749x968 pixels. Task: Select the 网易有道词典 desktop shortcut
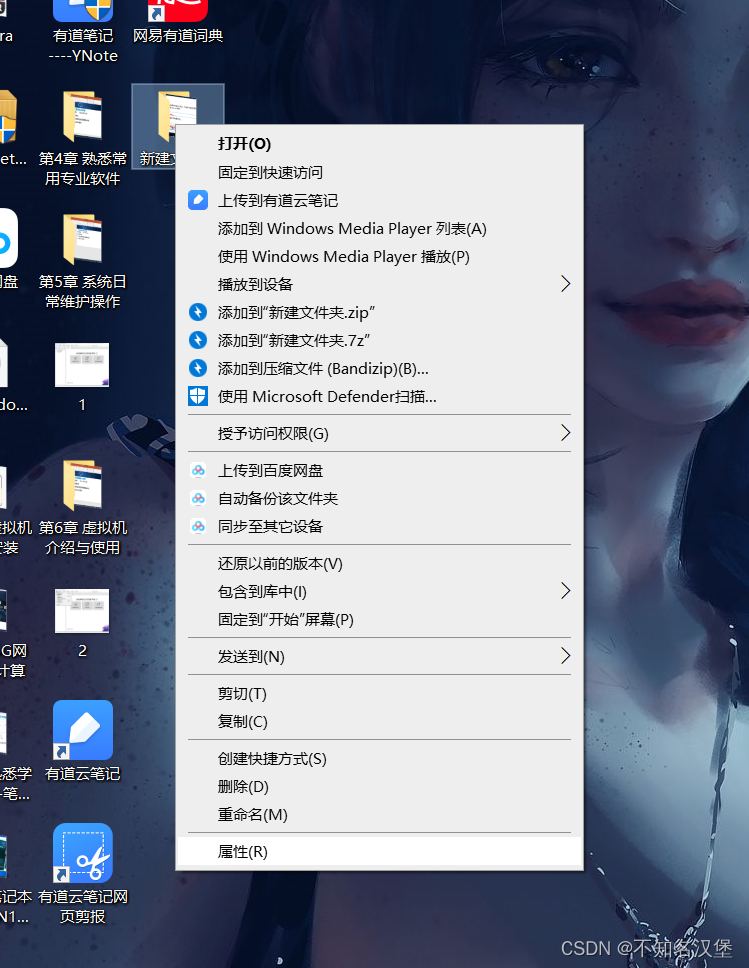point(178,22)
